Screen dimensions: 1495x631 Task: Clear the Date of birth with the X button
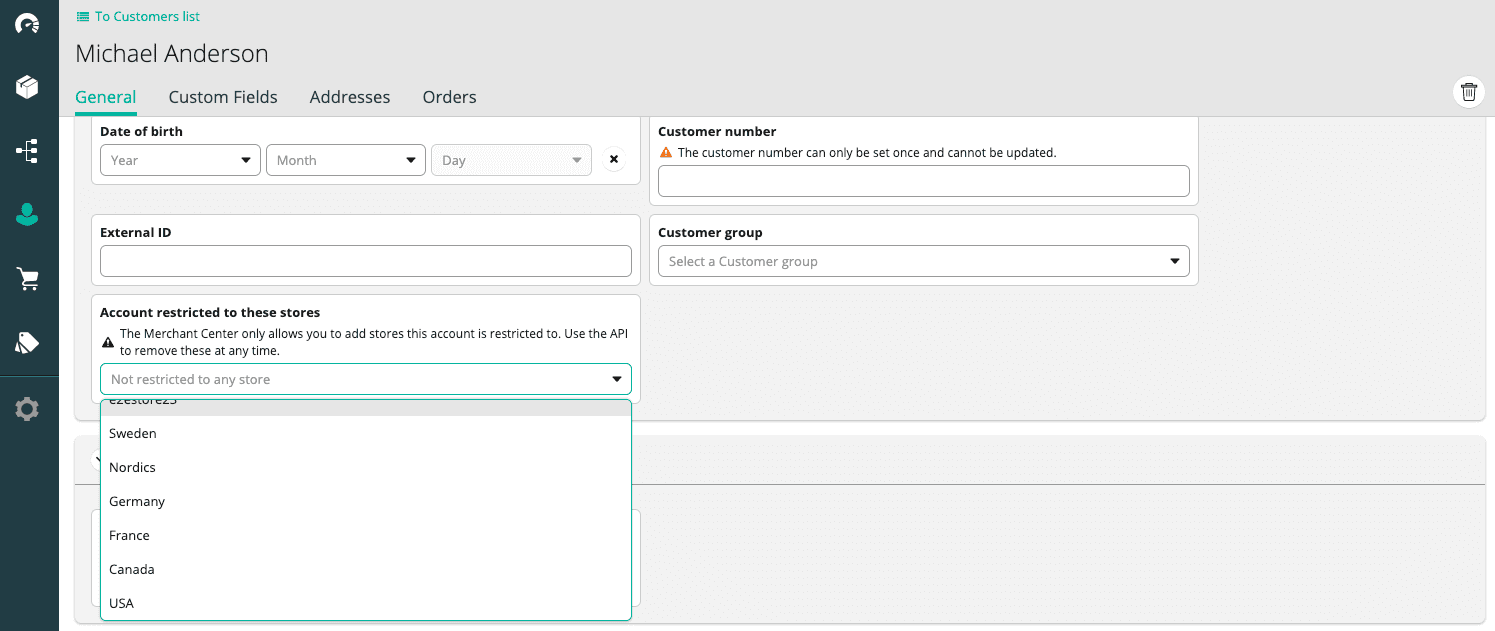[x=614, y=158]
